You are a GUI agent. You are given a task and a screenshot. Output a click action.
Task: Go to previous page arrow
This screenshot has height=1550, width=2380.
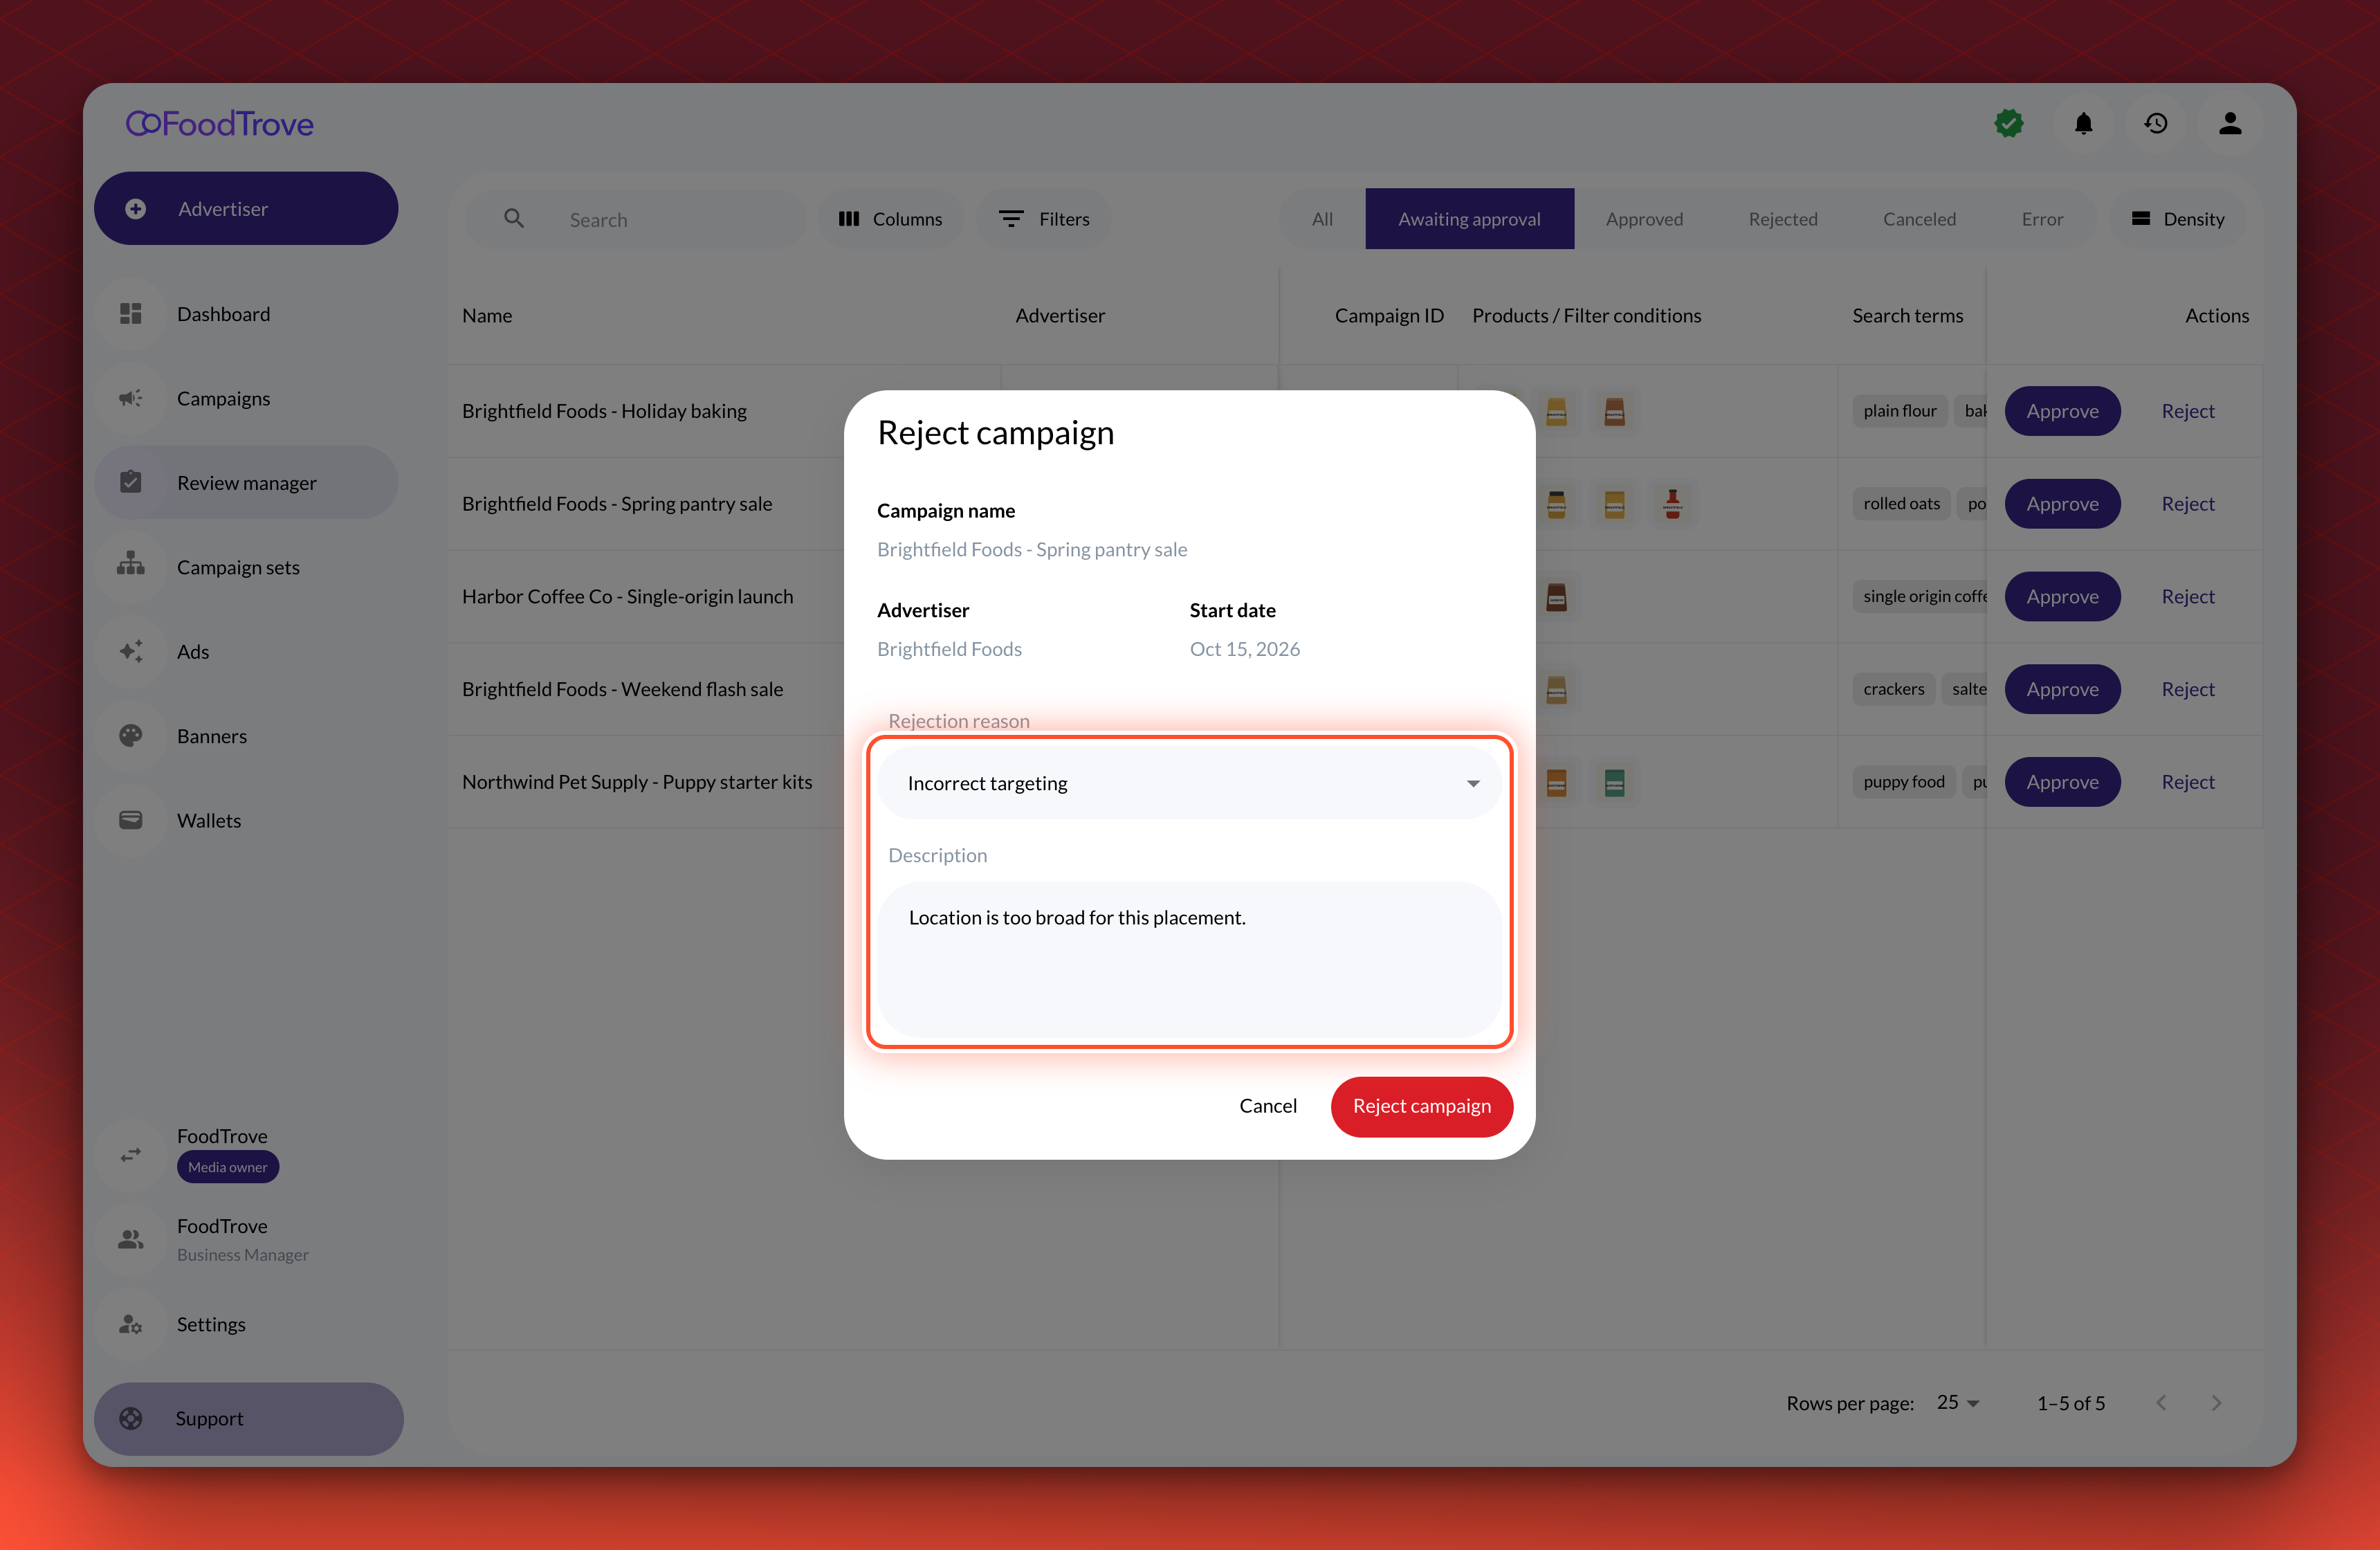[x=2161, y=1402]
